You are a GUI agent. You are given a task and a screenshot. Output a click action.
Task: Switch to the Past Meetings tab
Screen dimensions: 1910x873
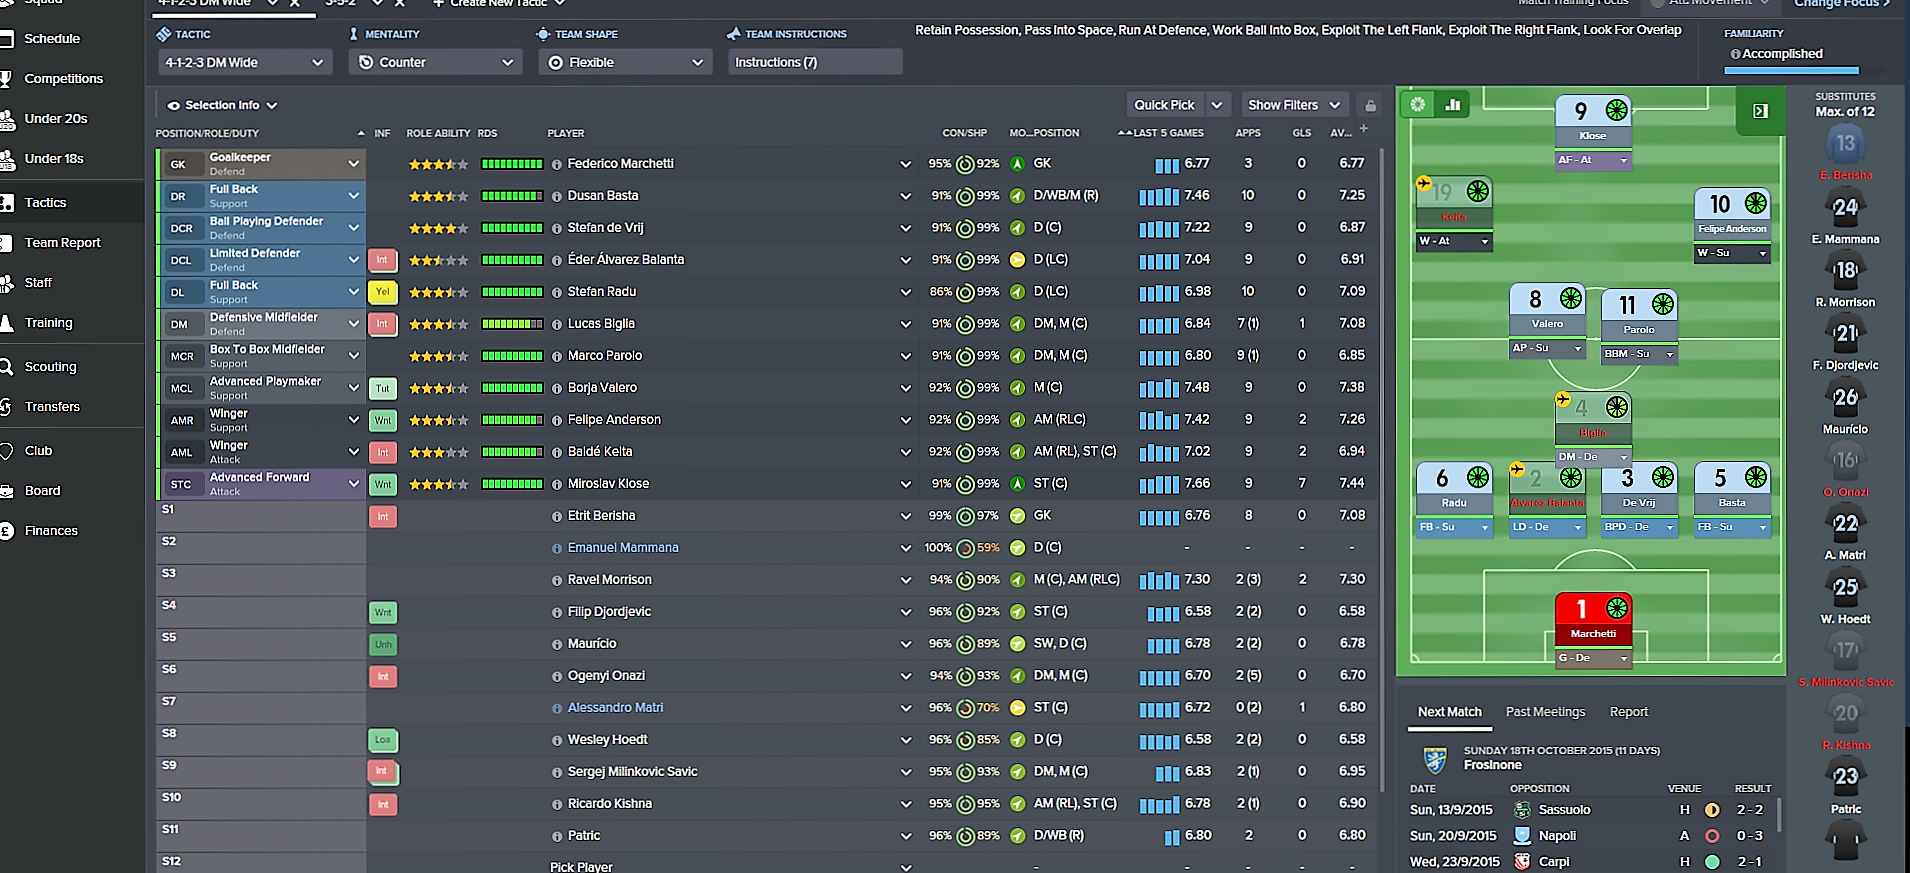pyautogui.click(x=1545, y=712)
